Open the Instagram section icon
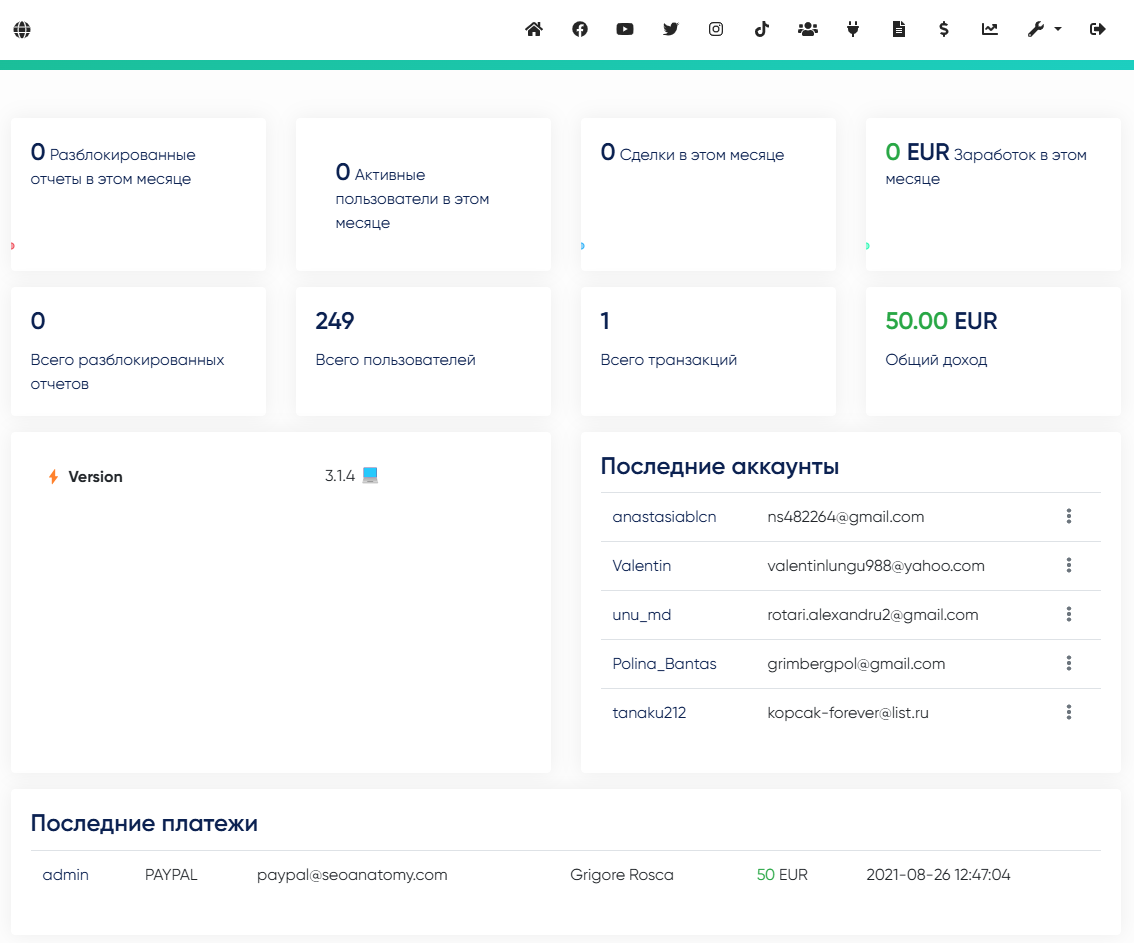This screenshot has width=1134, height=943. pyautogui.click(x=716, y=29)
